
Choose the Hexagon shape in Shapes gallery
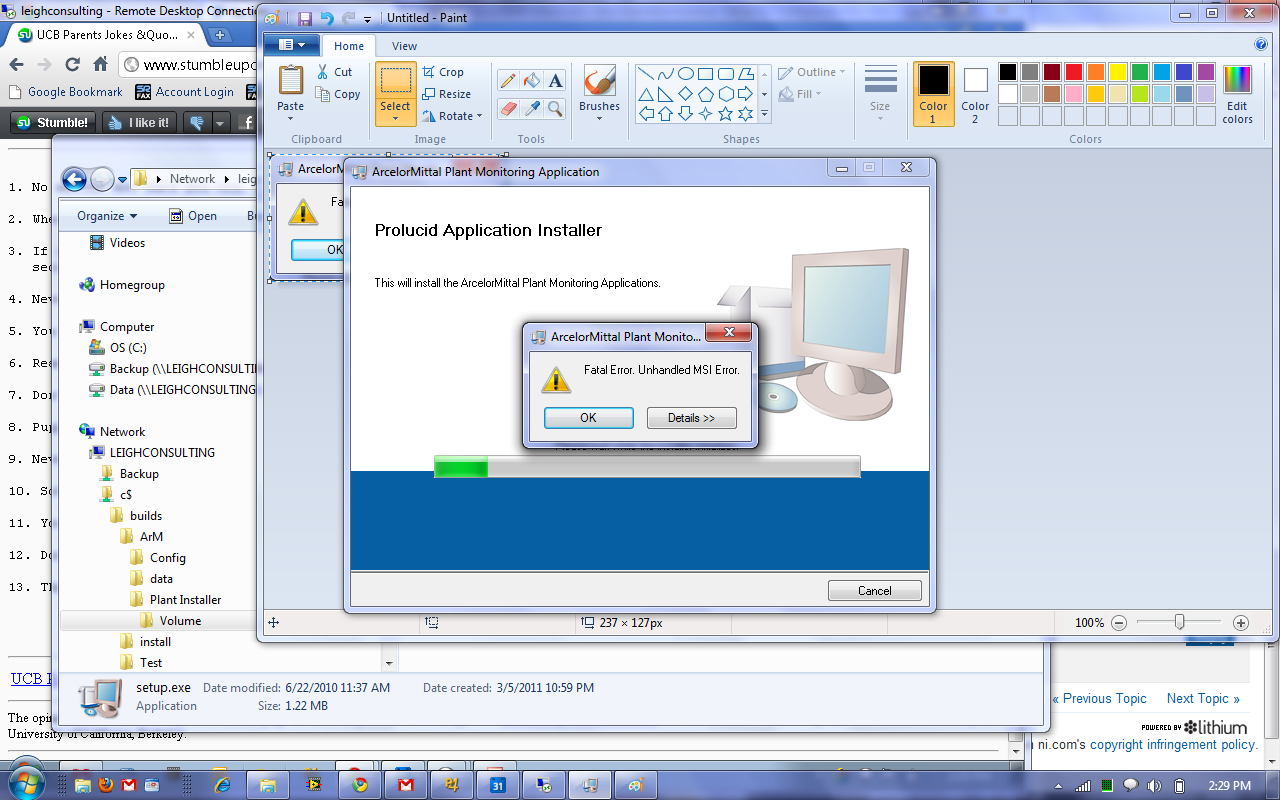(726, 94)
